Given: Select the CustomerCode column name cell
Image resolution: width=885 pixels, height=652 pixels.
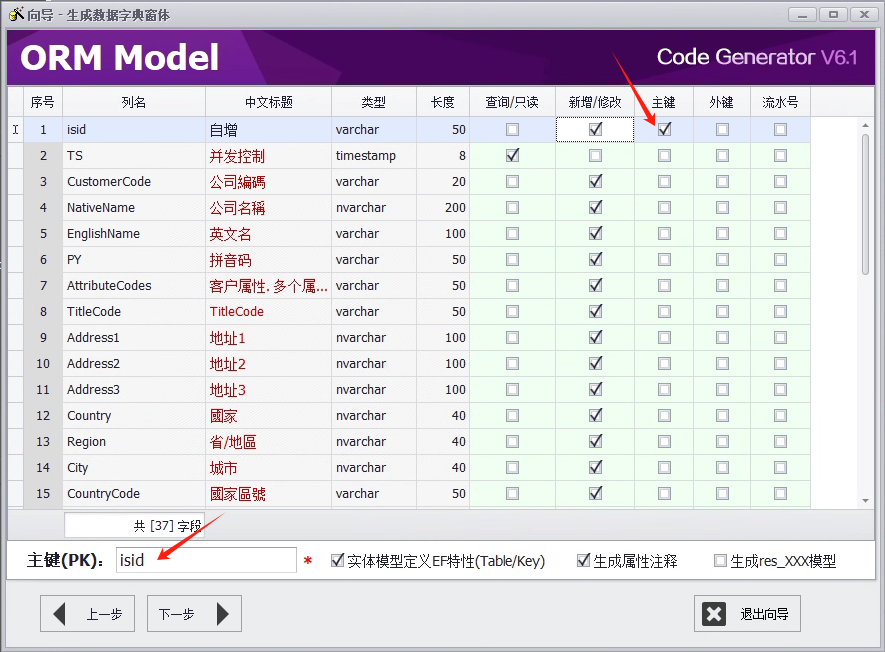Looking at the screenshot, I should point(134,181).
